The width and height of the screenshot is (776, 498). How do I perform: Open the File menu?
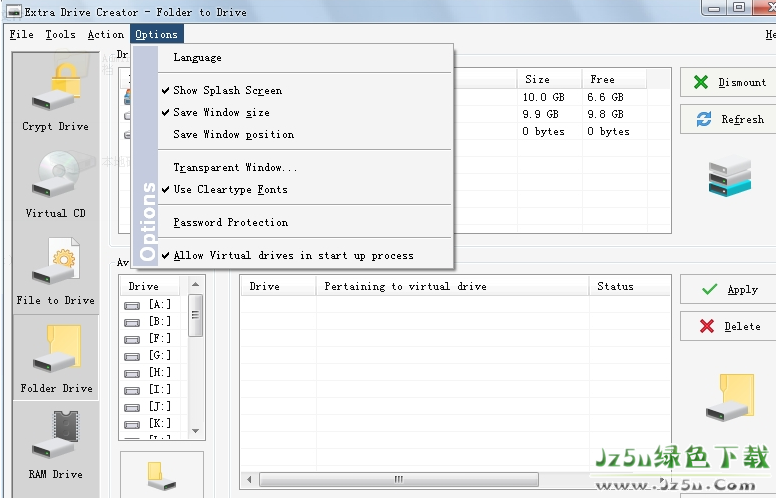click(x=22, y=35)
